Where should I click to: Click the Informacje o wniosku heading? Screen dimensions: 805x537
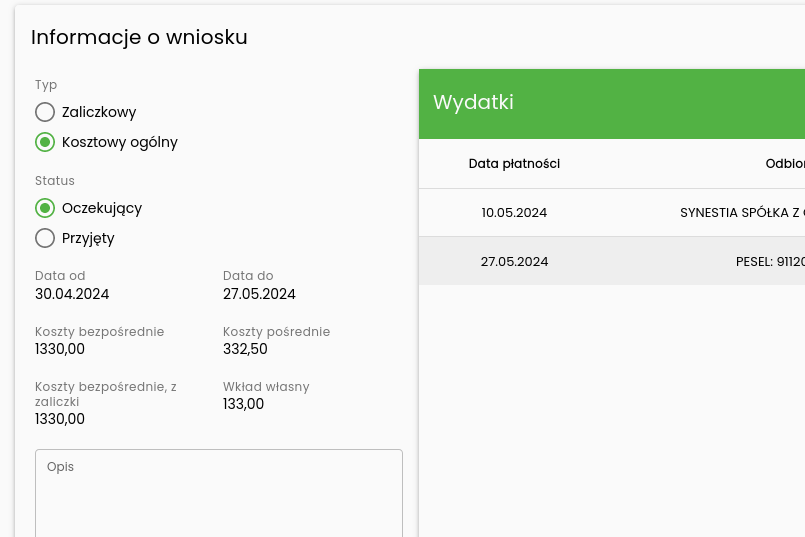139,38
